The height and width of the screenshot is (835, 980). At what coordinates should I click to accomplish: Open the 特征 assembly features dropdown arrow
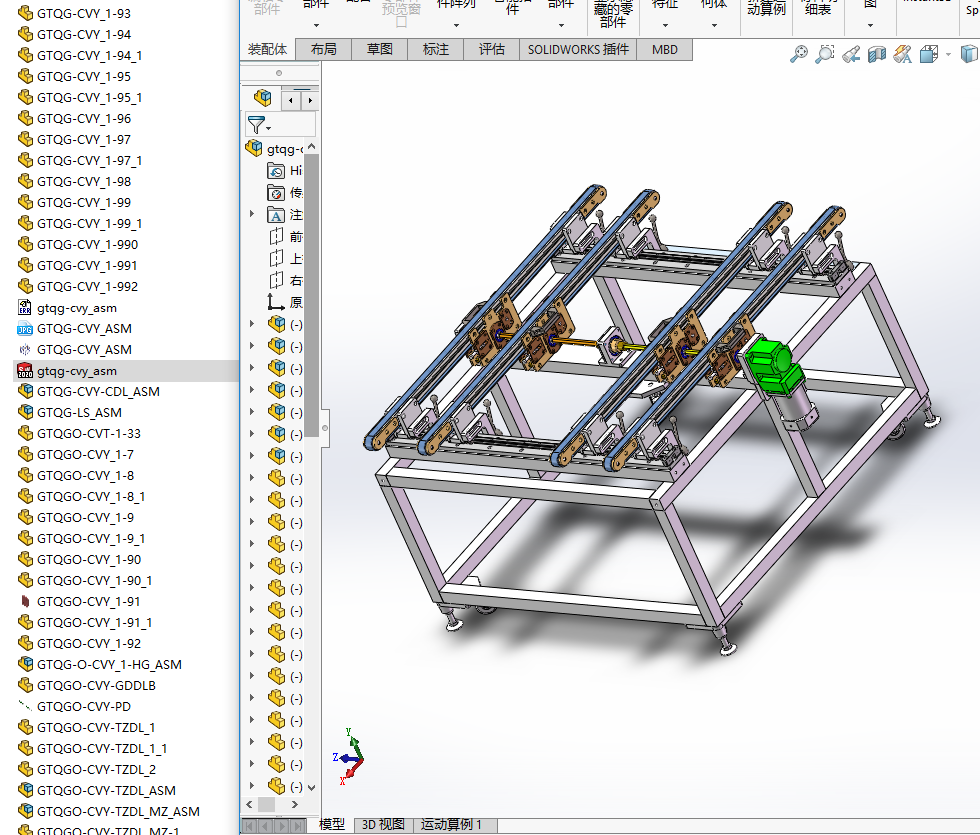pyautogui.click(x=665, y=26)
